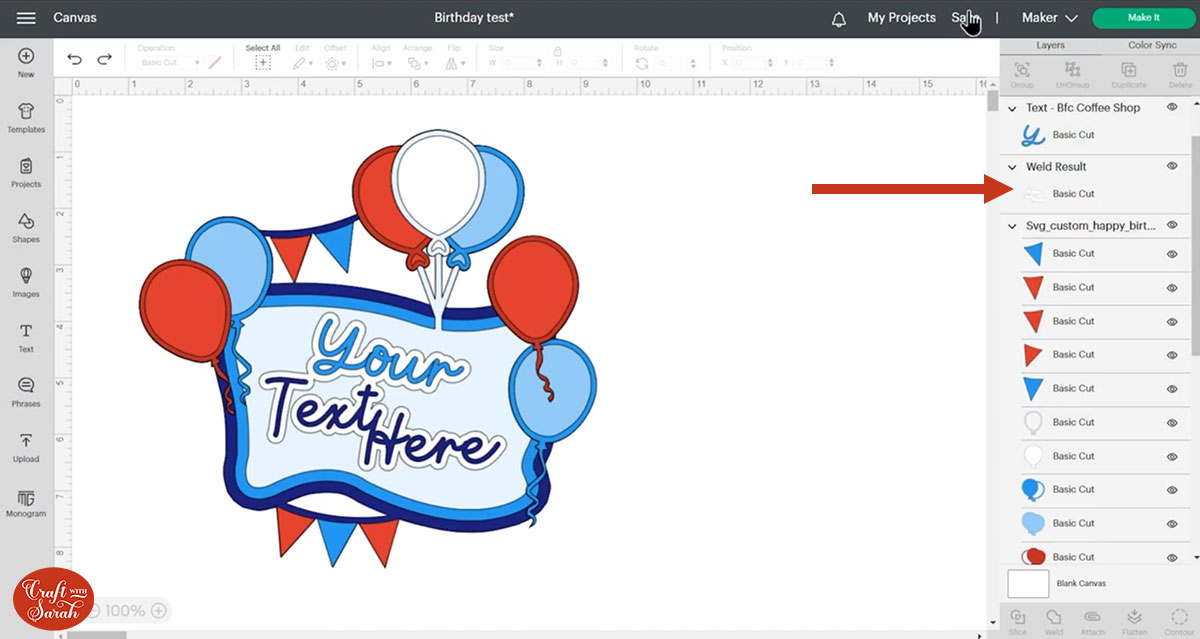This screenshot has width=1200, height=639.
Task: Open the Upload panel
Action: tap(26, 446)
